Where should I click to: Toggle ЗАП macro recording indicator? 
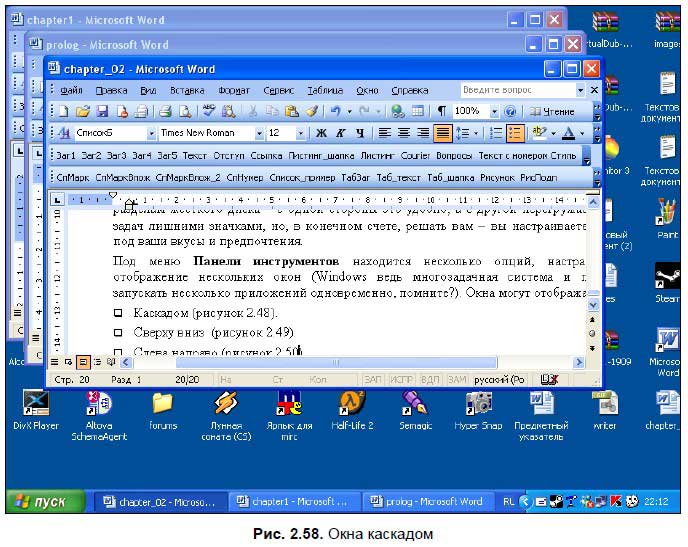[373, 379]
